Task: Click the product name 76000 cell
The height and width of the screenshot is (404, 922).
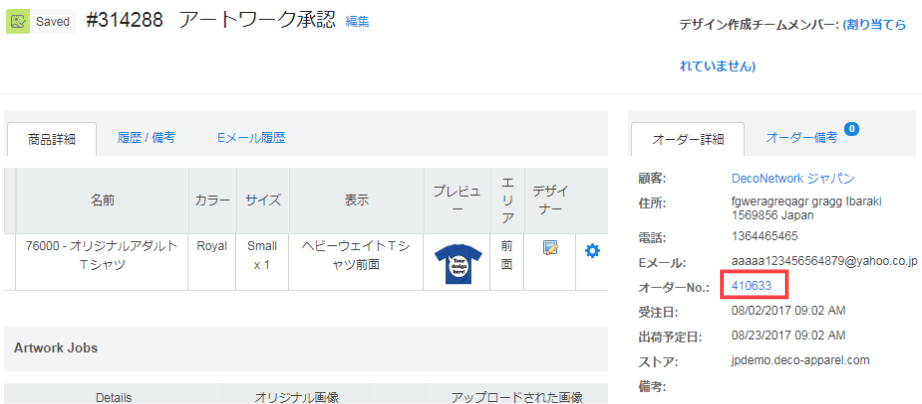Action: coord(101,254)
